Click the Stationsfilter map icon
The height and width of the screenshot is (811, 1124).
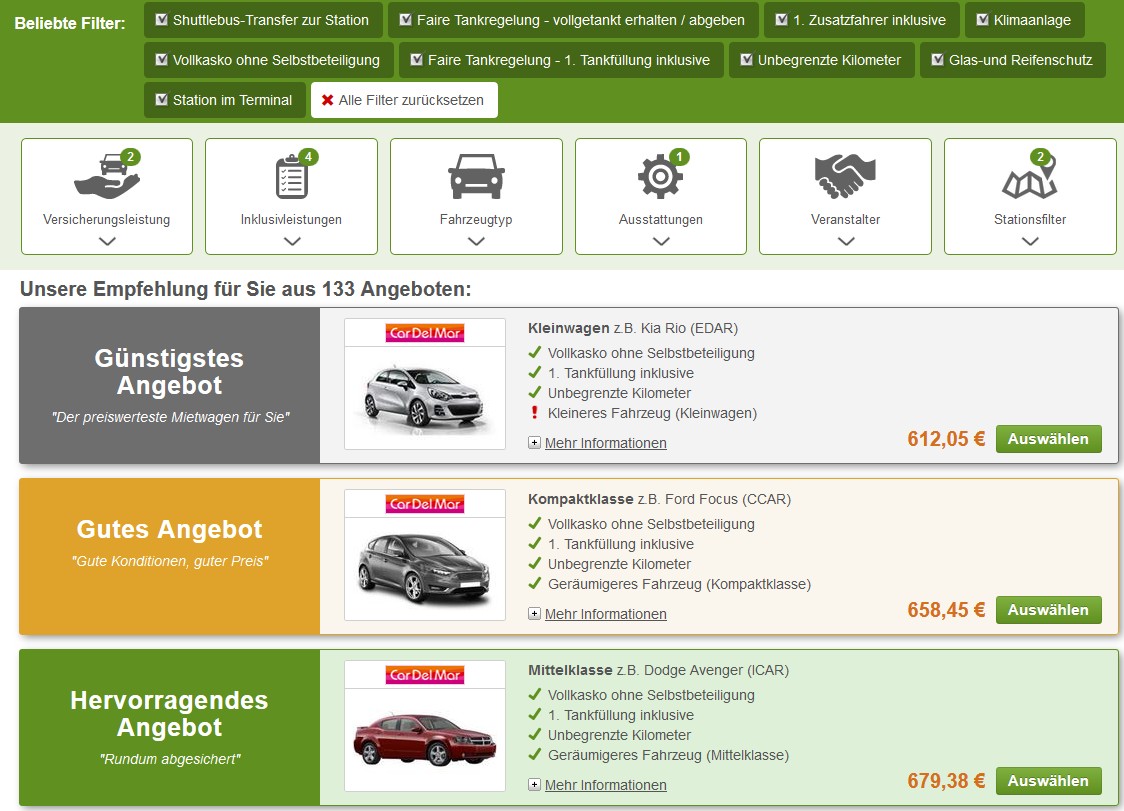(1029, 180)
